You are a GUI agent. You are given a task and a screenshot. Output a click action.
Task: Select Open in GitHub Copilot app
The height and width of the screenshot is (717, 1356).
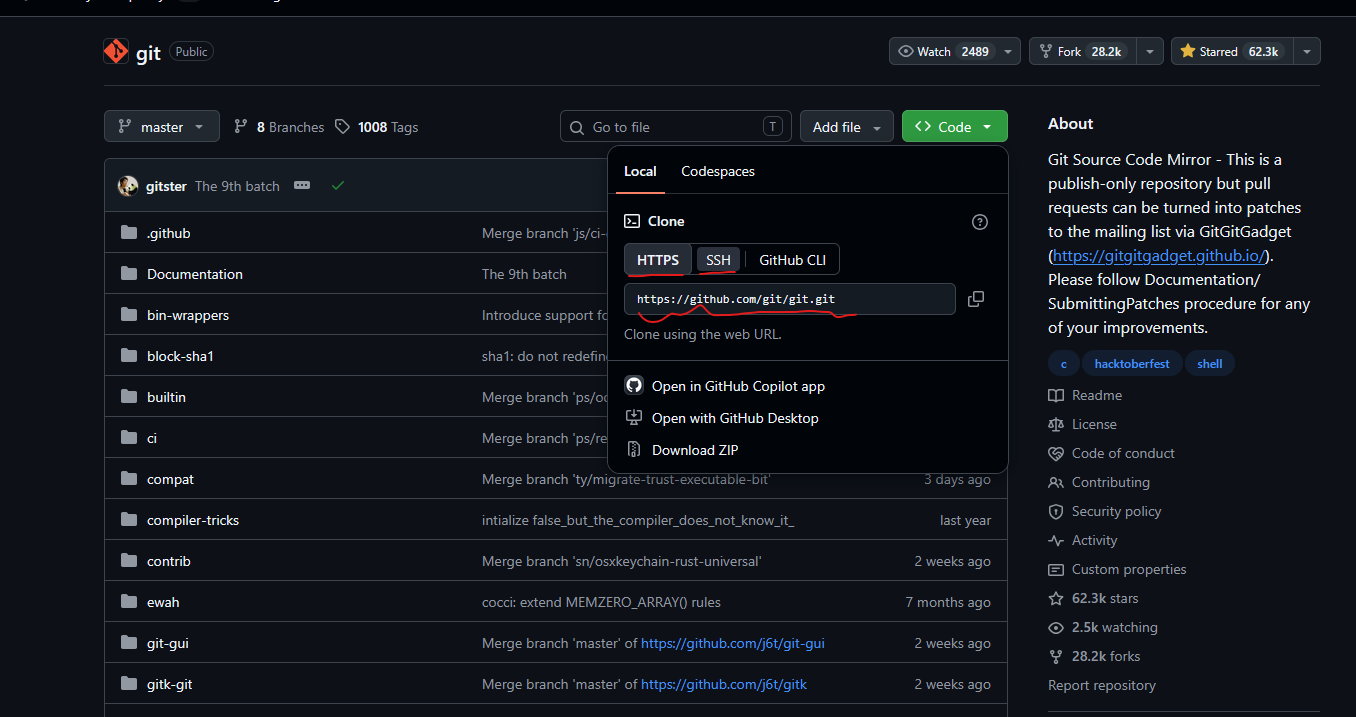[x=738, y=386]
